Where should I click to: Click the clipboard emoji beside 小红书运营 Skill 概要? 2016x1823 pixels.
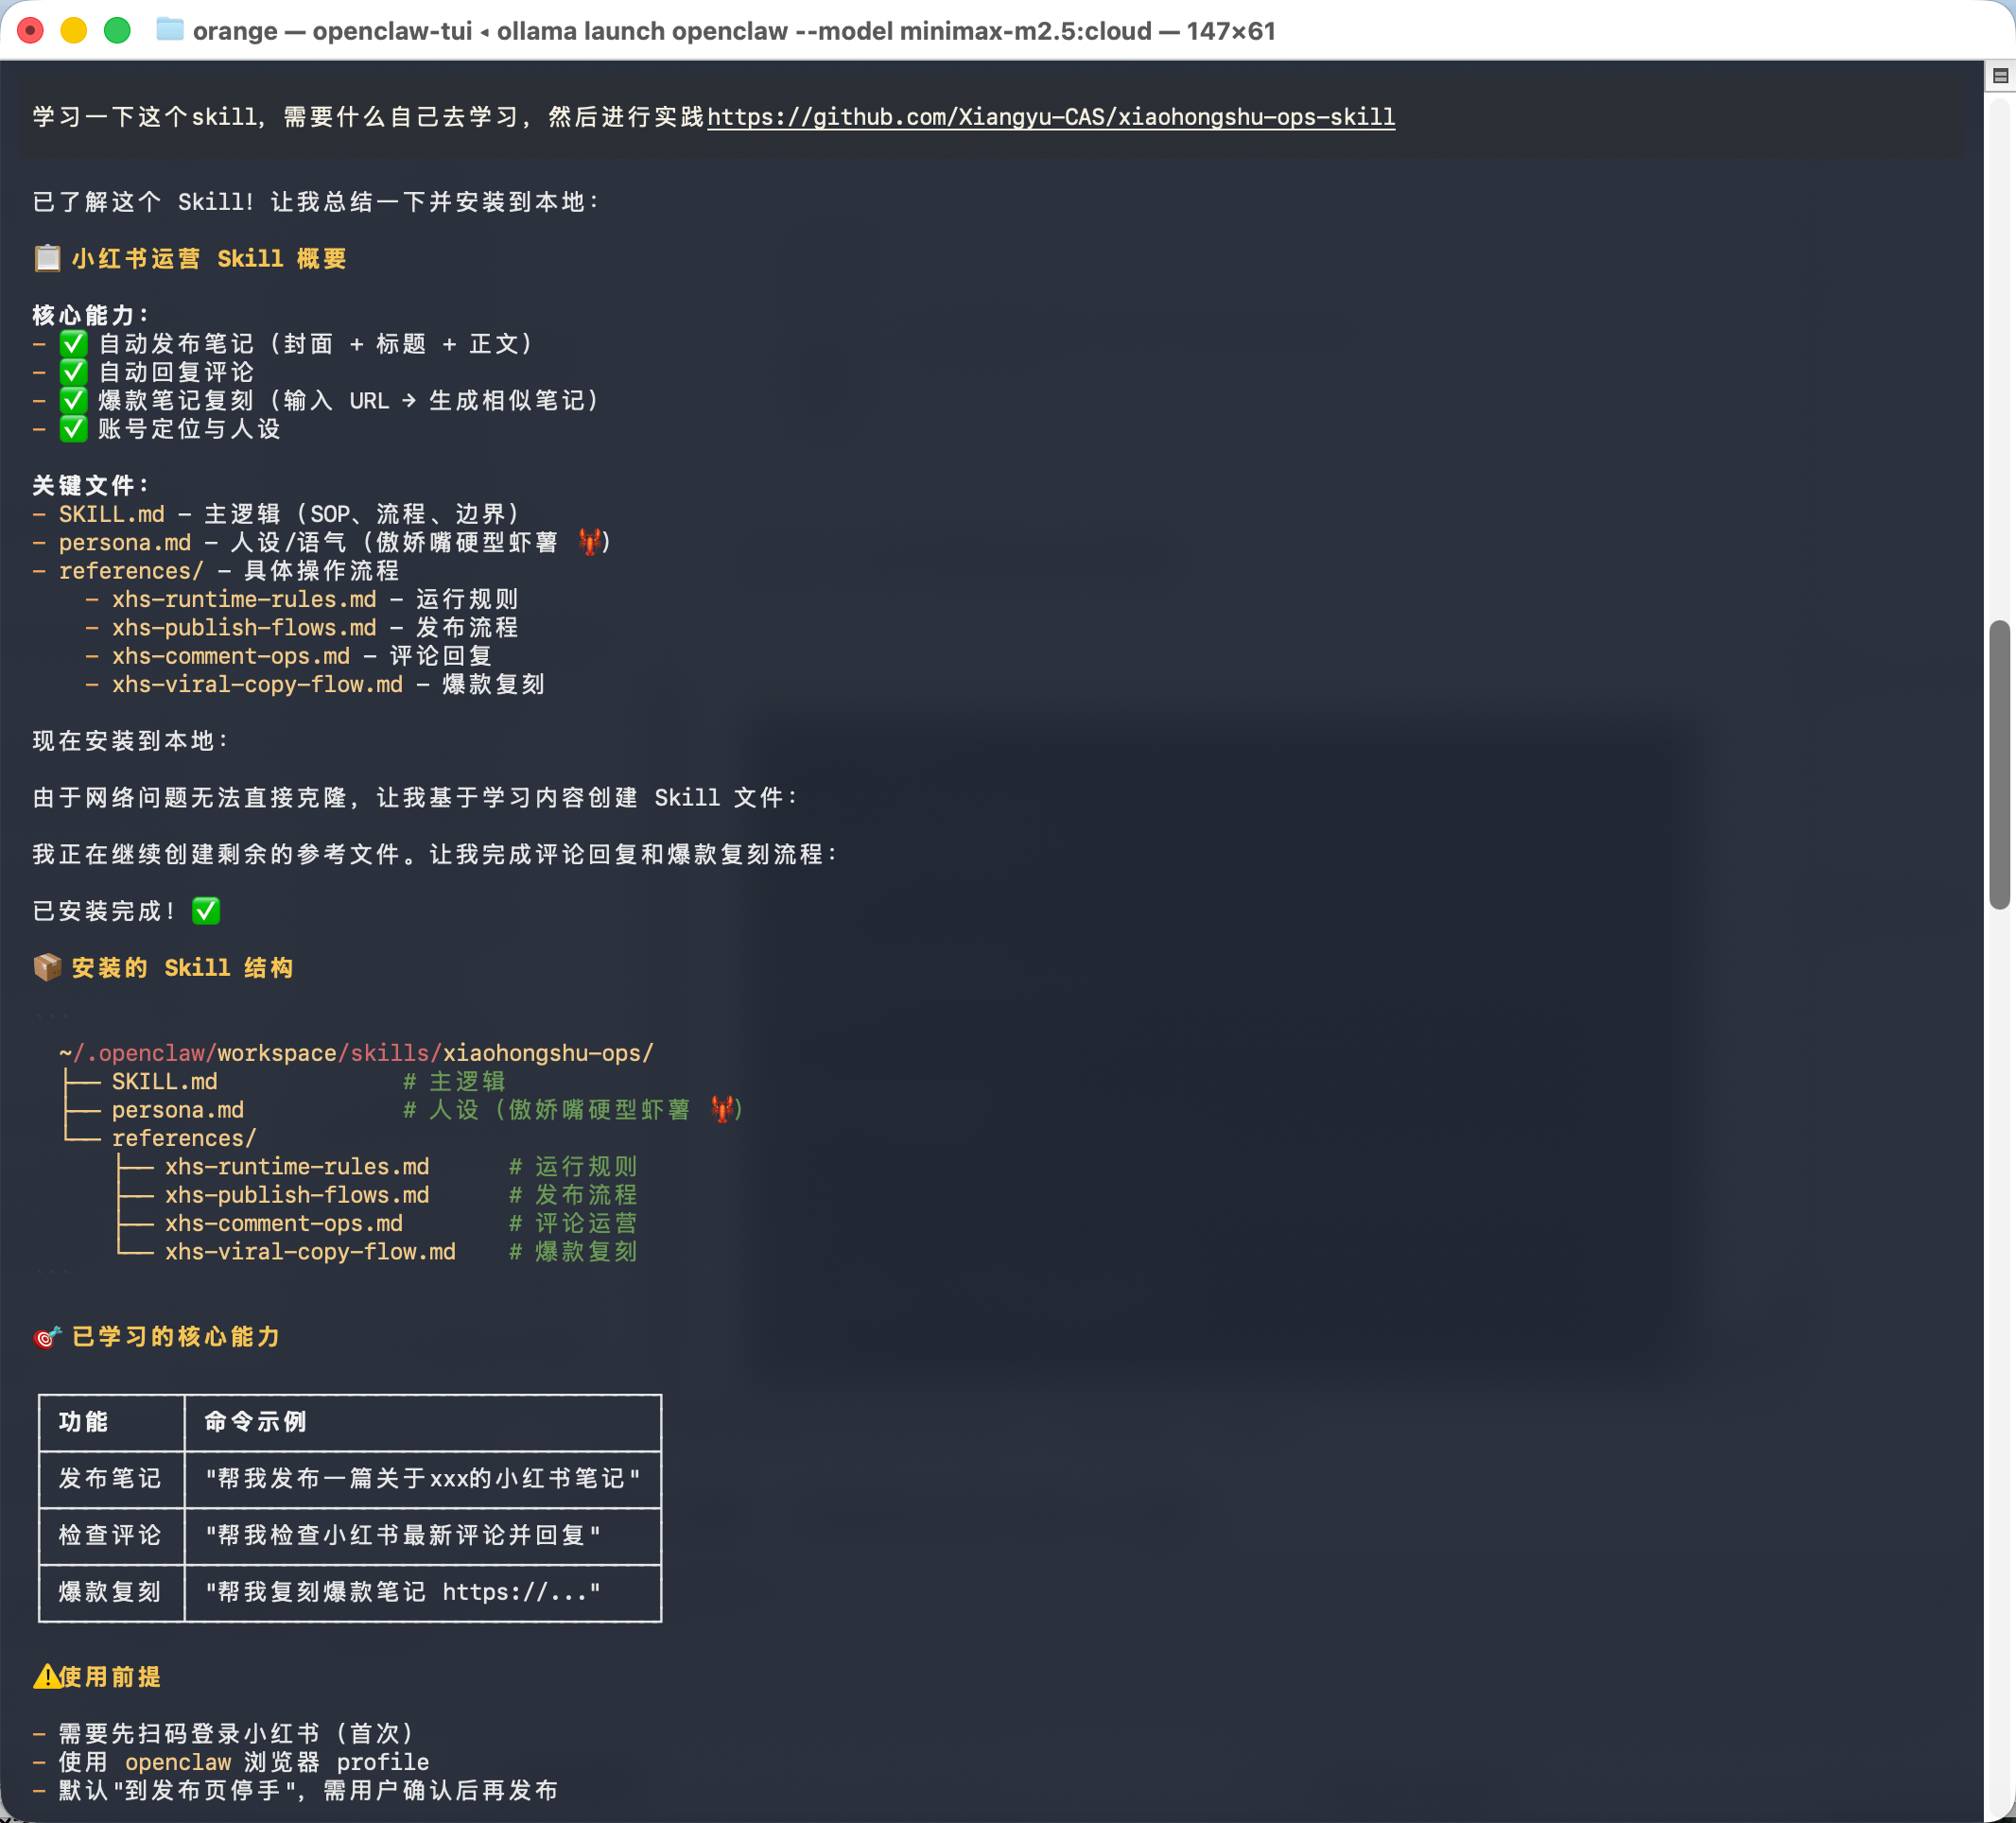[x=47, y=259]
